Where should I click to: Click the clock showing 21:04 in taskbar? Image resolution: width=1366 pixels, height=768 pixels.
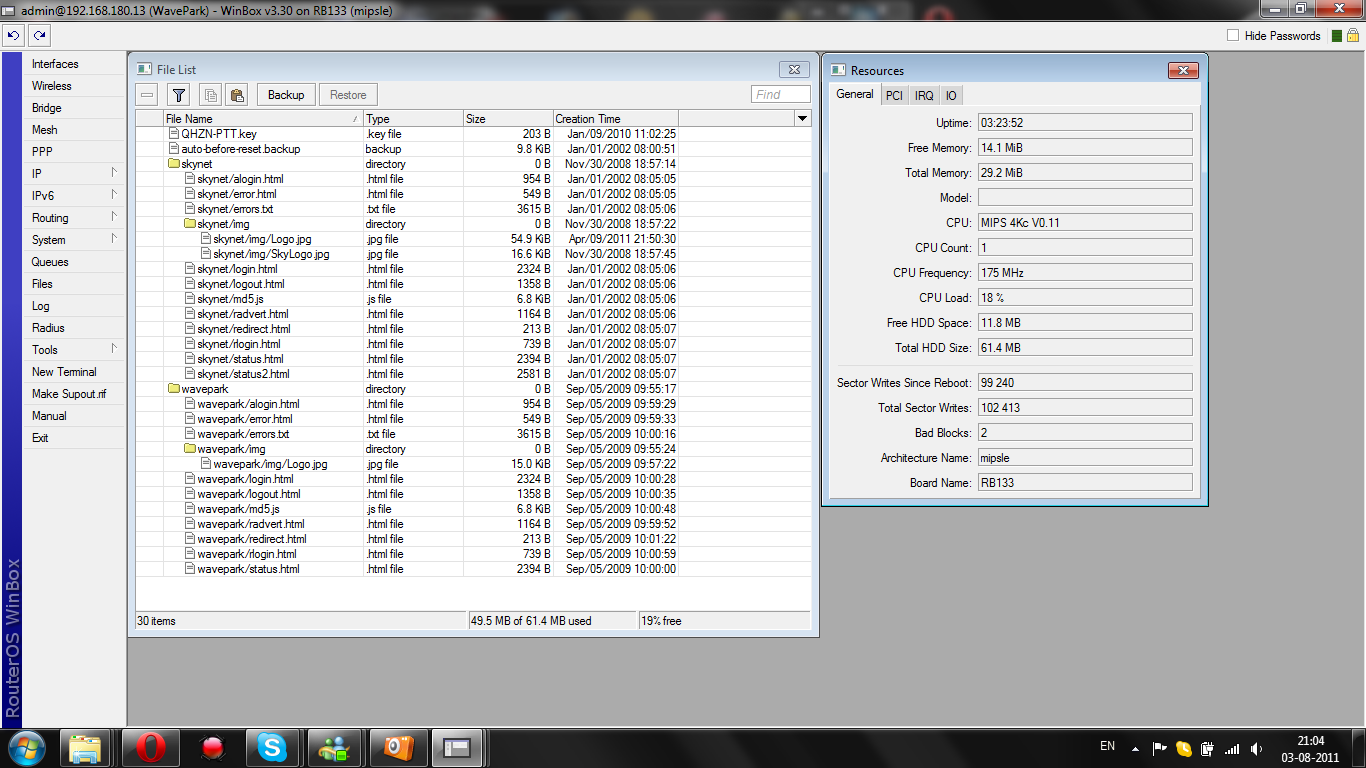[x=1311, y=749]
